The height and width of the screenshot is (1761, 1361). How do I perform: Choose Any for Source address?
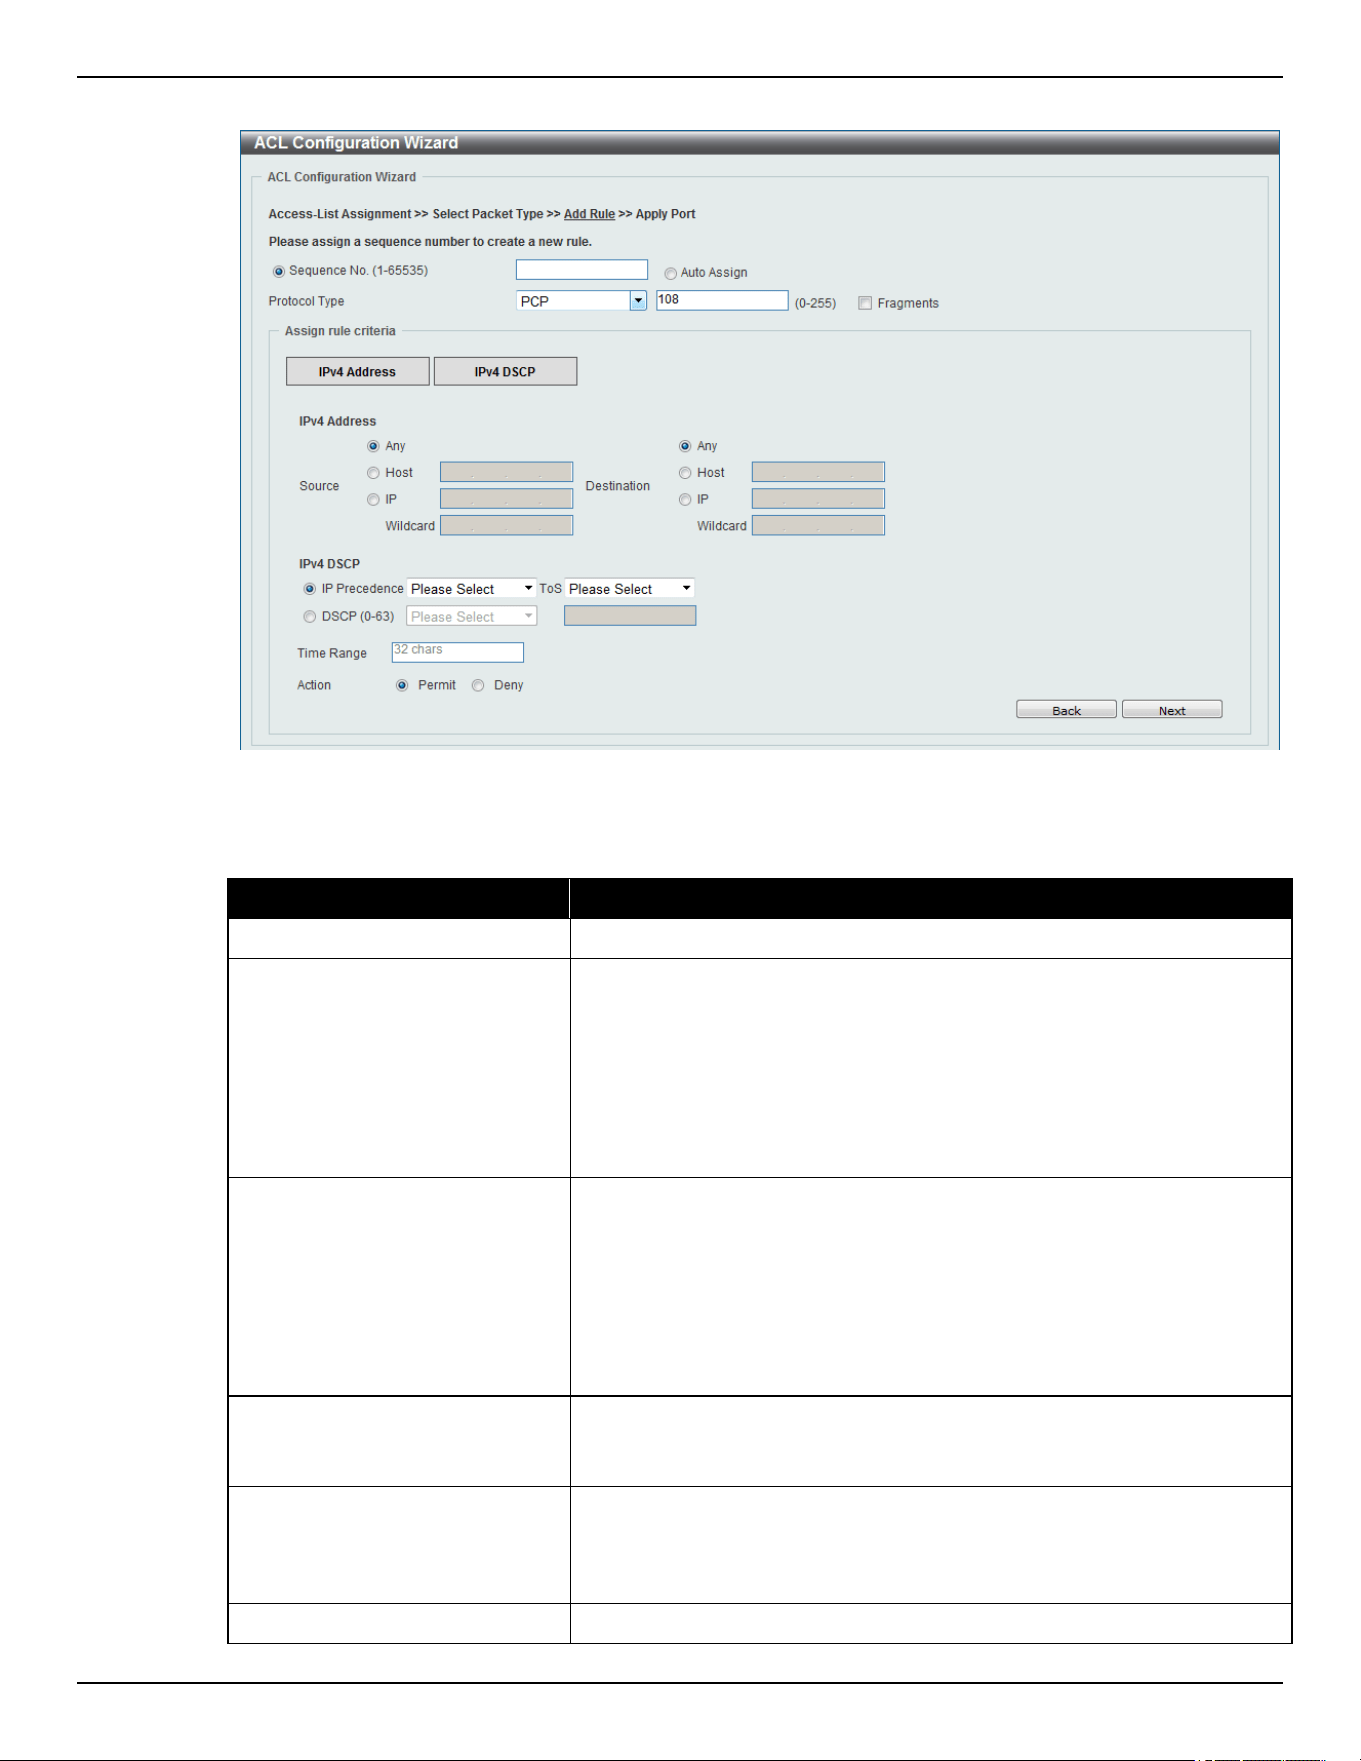(x=373, y=446)
